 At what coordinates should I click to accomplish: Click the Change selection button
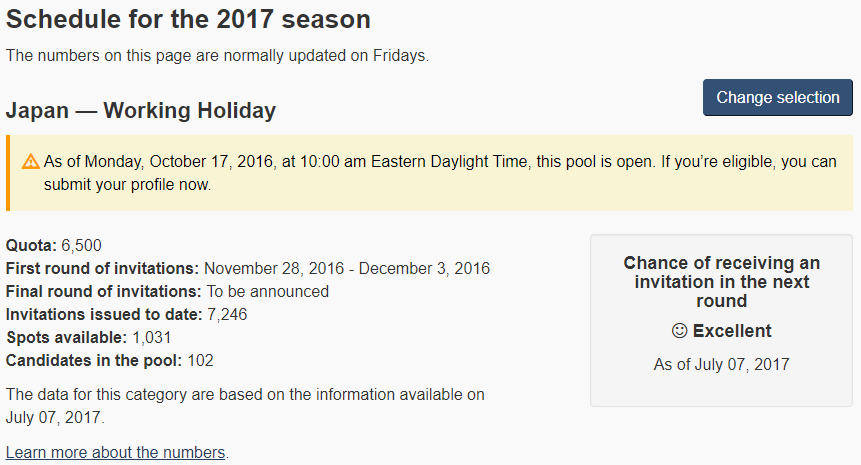pos(777,98)
